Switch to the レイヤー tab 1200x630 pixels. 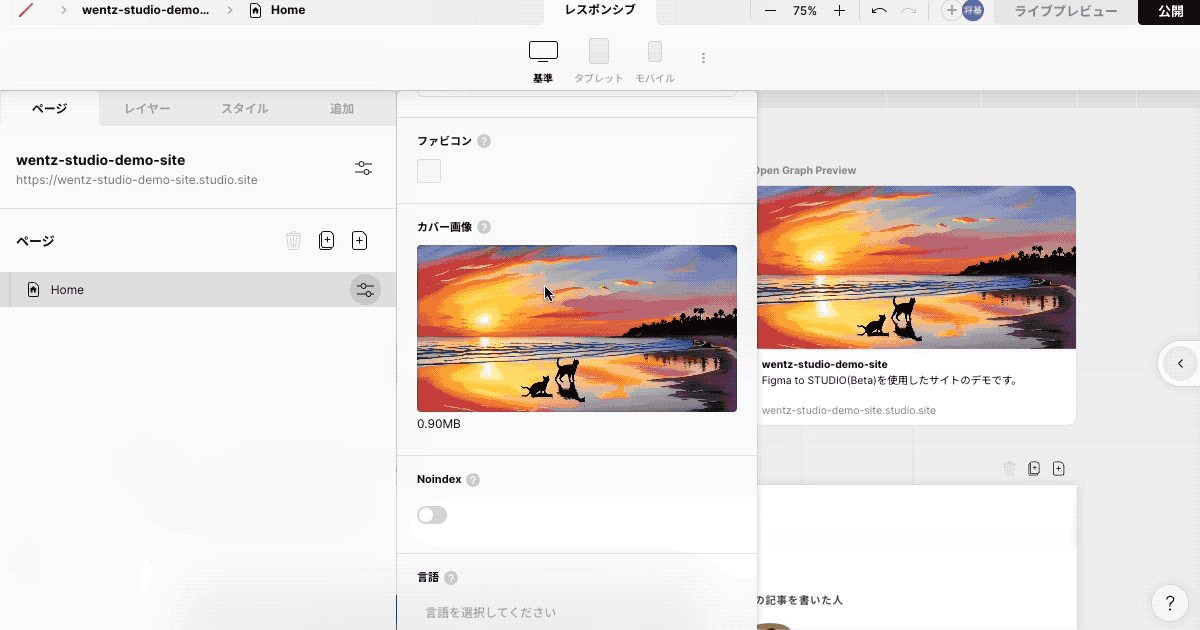tap(146, 109)
